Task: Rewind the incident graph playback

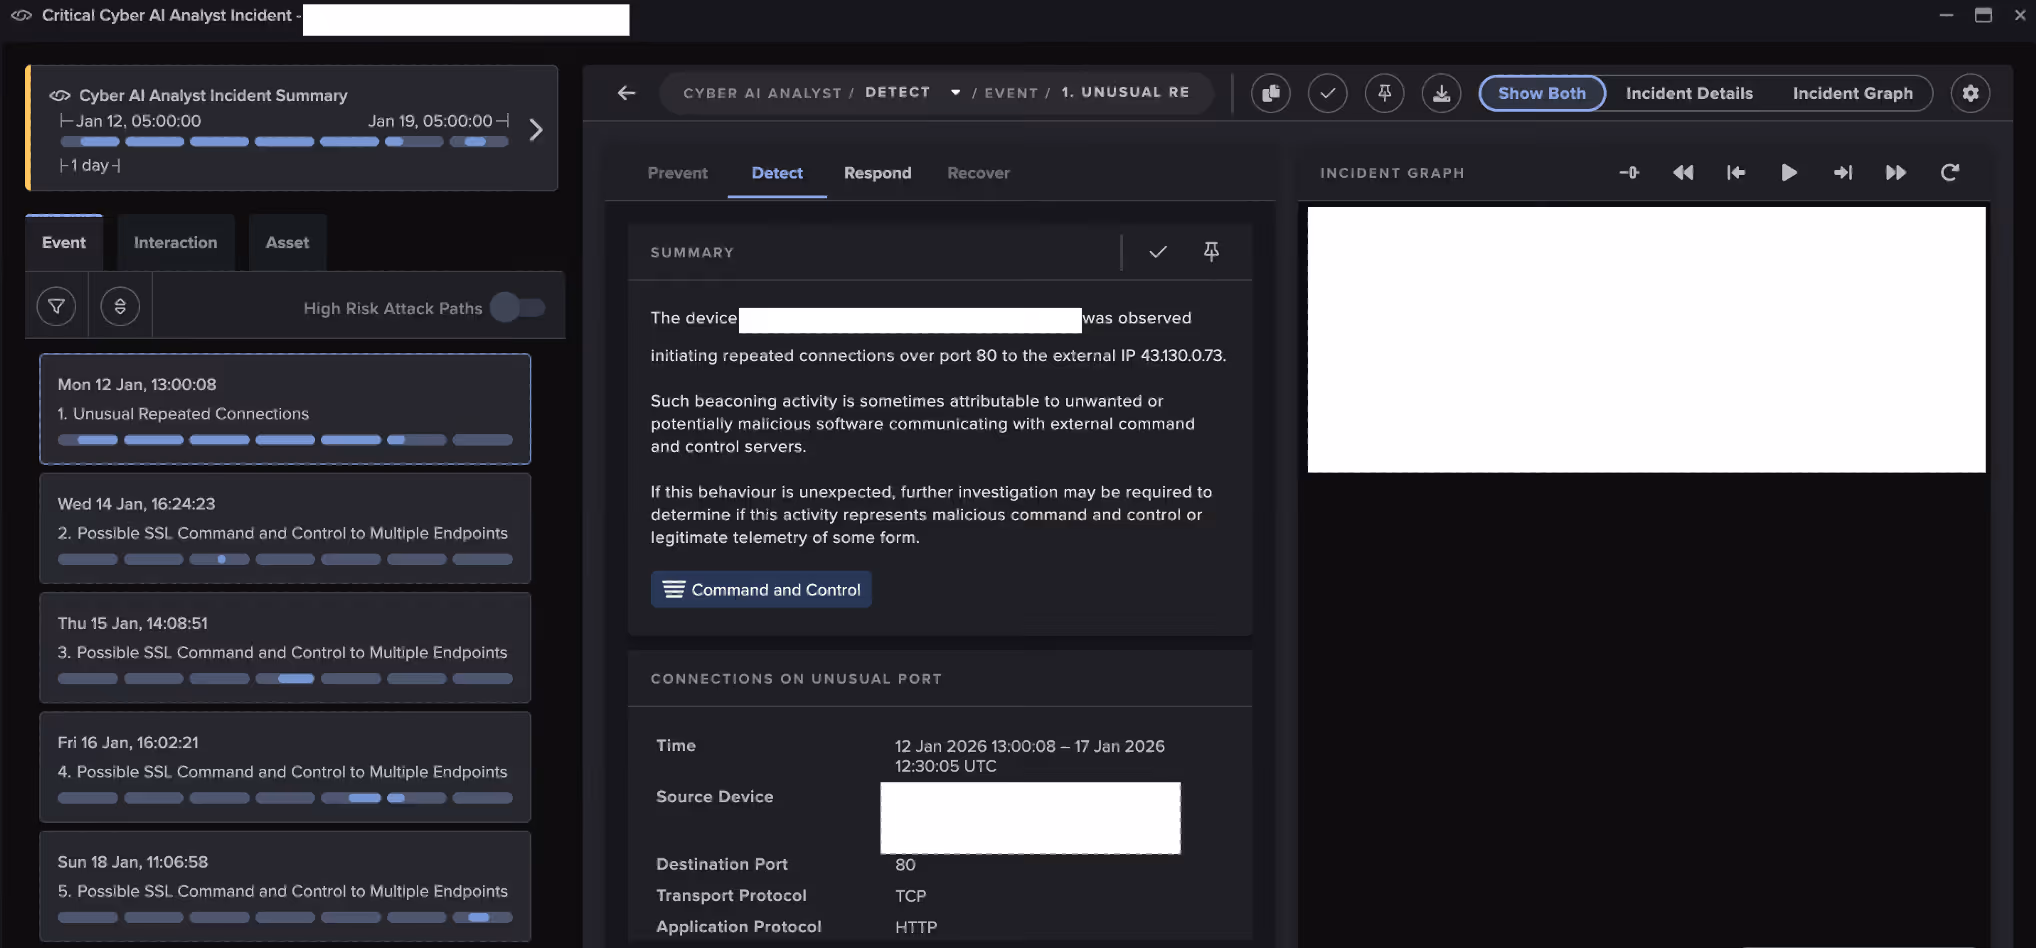Action: [1683, 173]
